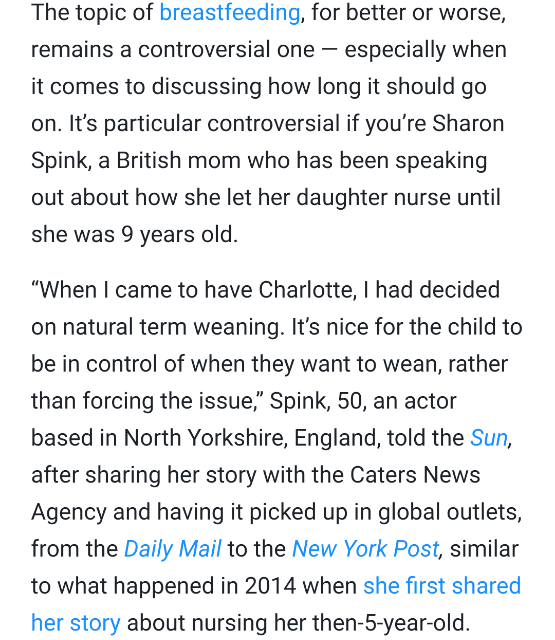The image size is (555, 640).
Task: Click the phrase 'then-5-year-old' at the end
Action: tap(389, 623)
